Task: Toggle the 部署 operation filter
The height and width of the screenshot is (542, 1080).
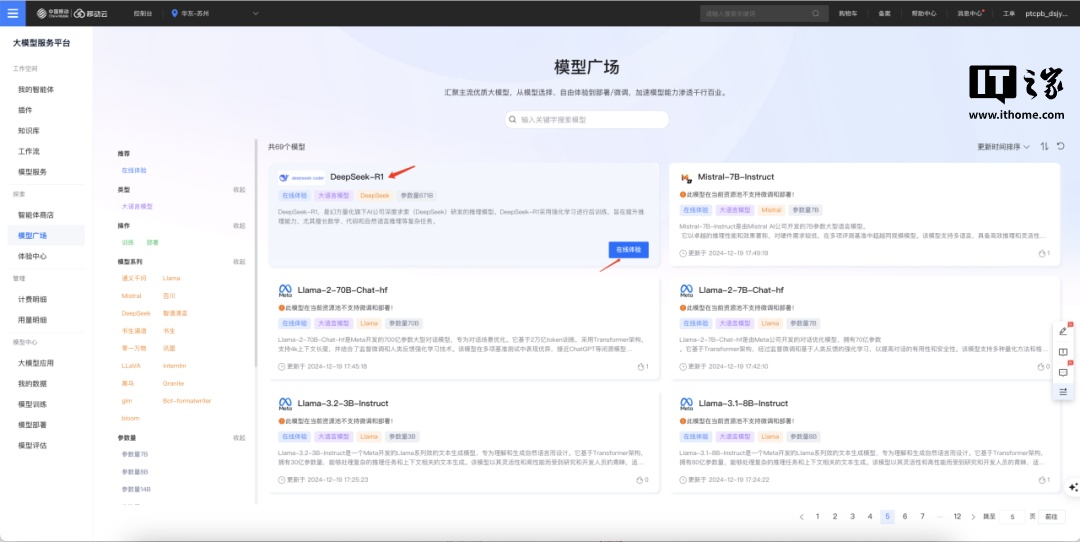Action: click(x=152, y=242)
